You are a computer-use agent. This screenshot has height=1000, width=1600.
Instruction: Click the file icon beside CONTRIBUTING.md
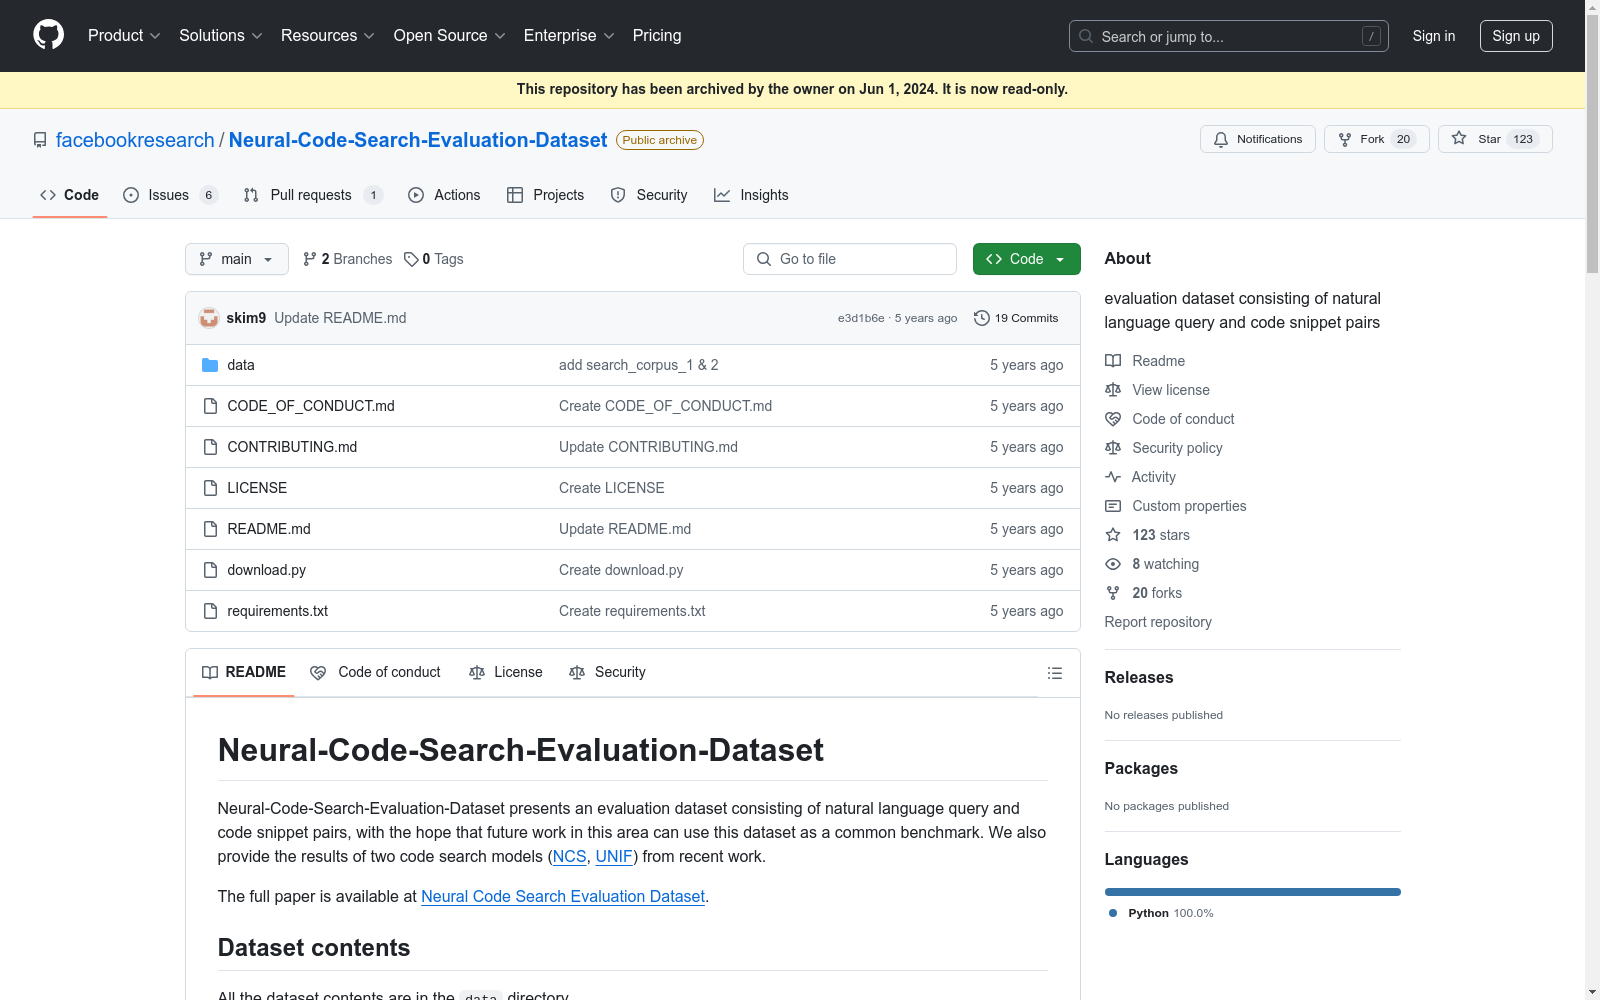(210, 447)
